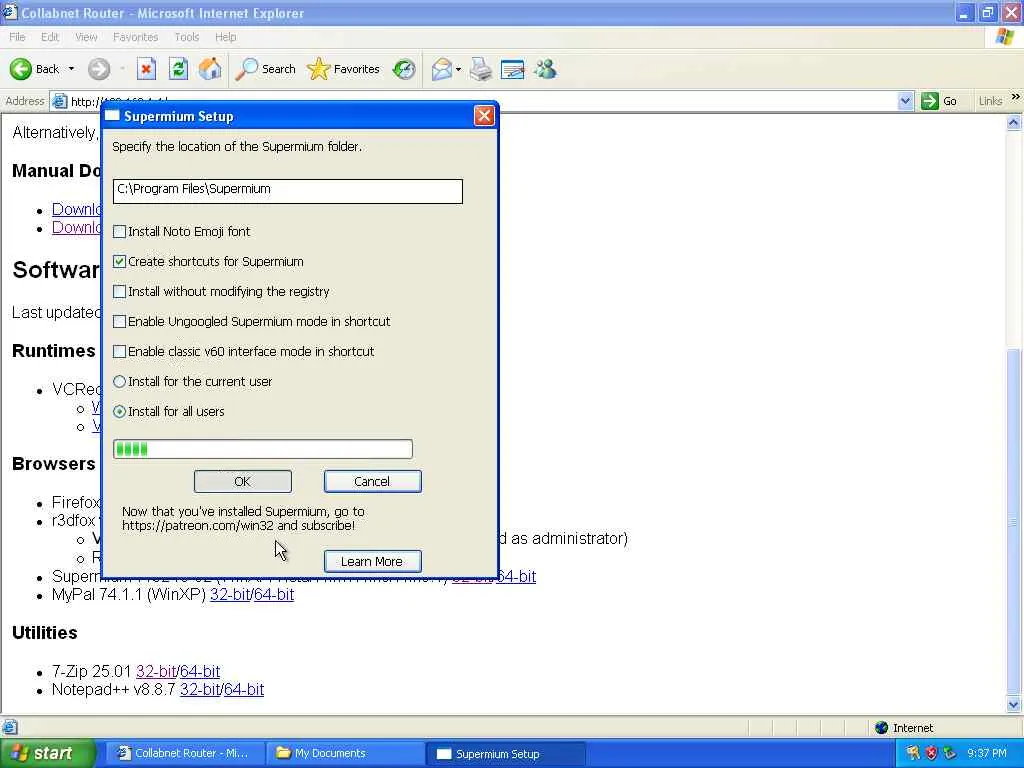
Task: Click the red shield security tray icon
Action: (931, 753)
